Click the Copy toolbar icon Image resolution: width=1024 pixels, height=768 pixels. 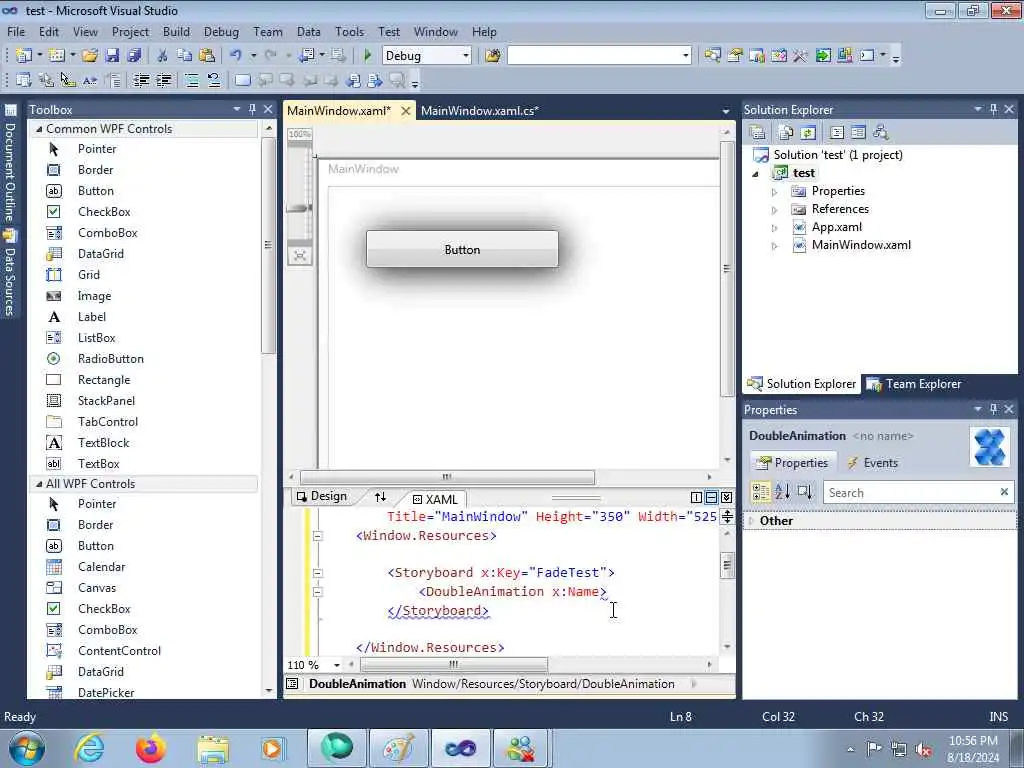(x=185, y=56)
